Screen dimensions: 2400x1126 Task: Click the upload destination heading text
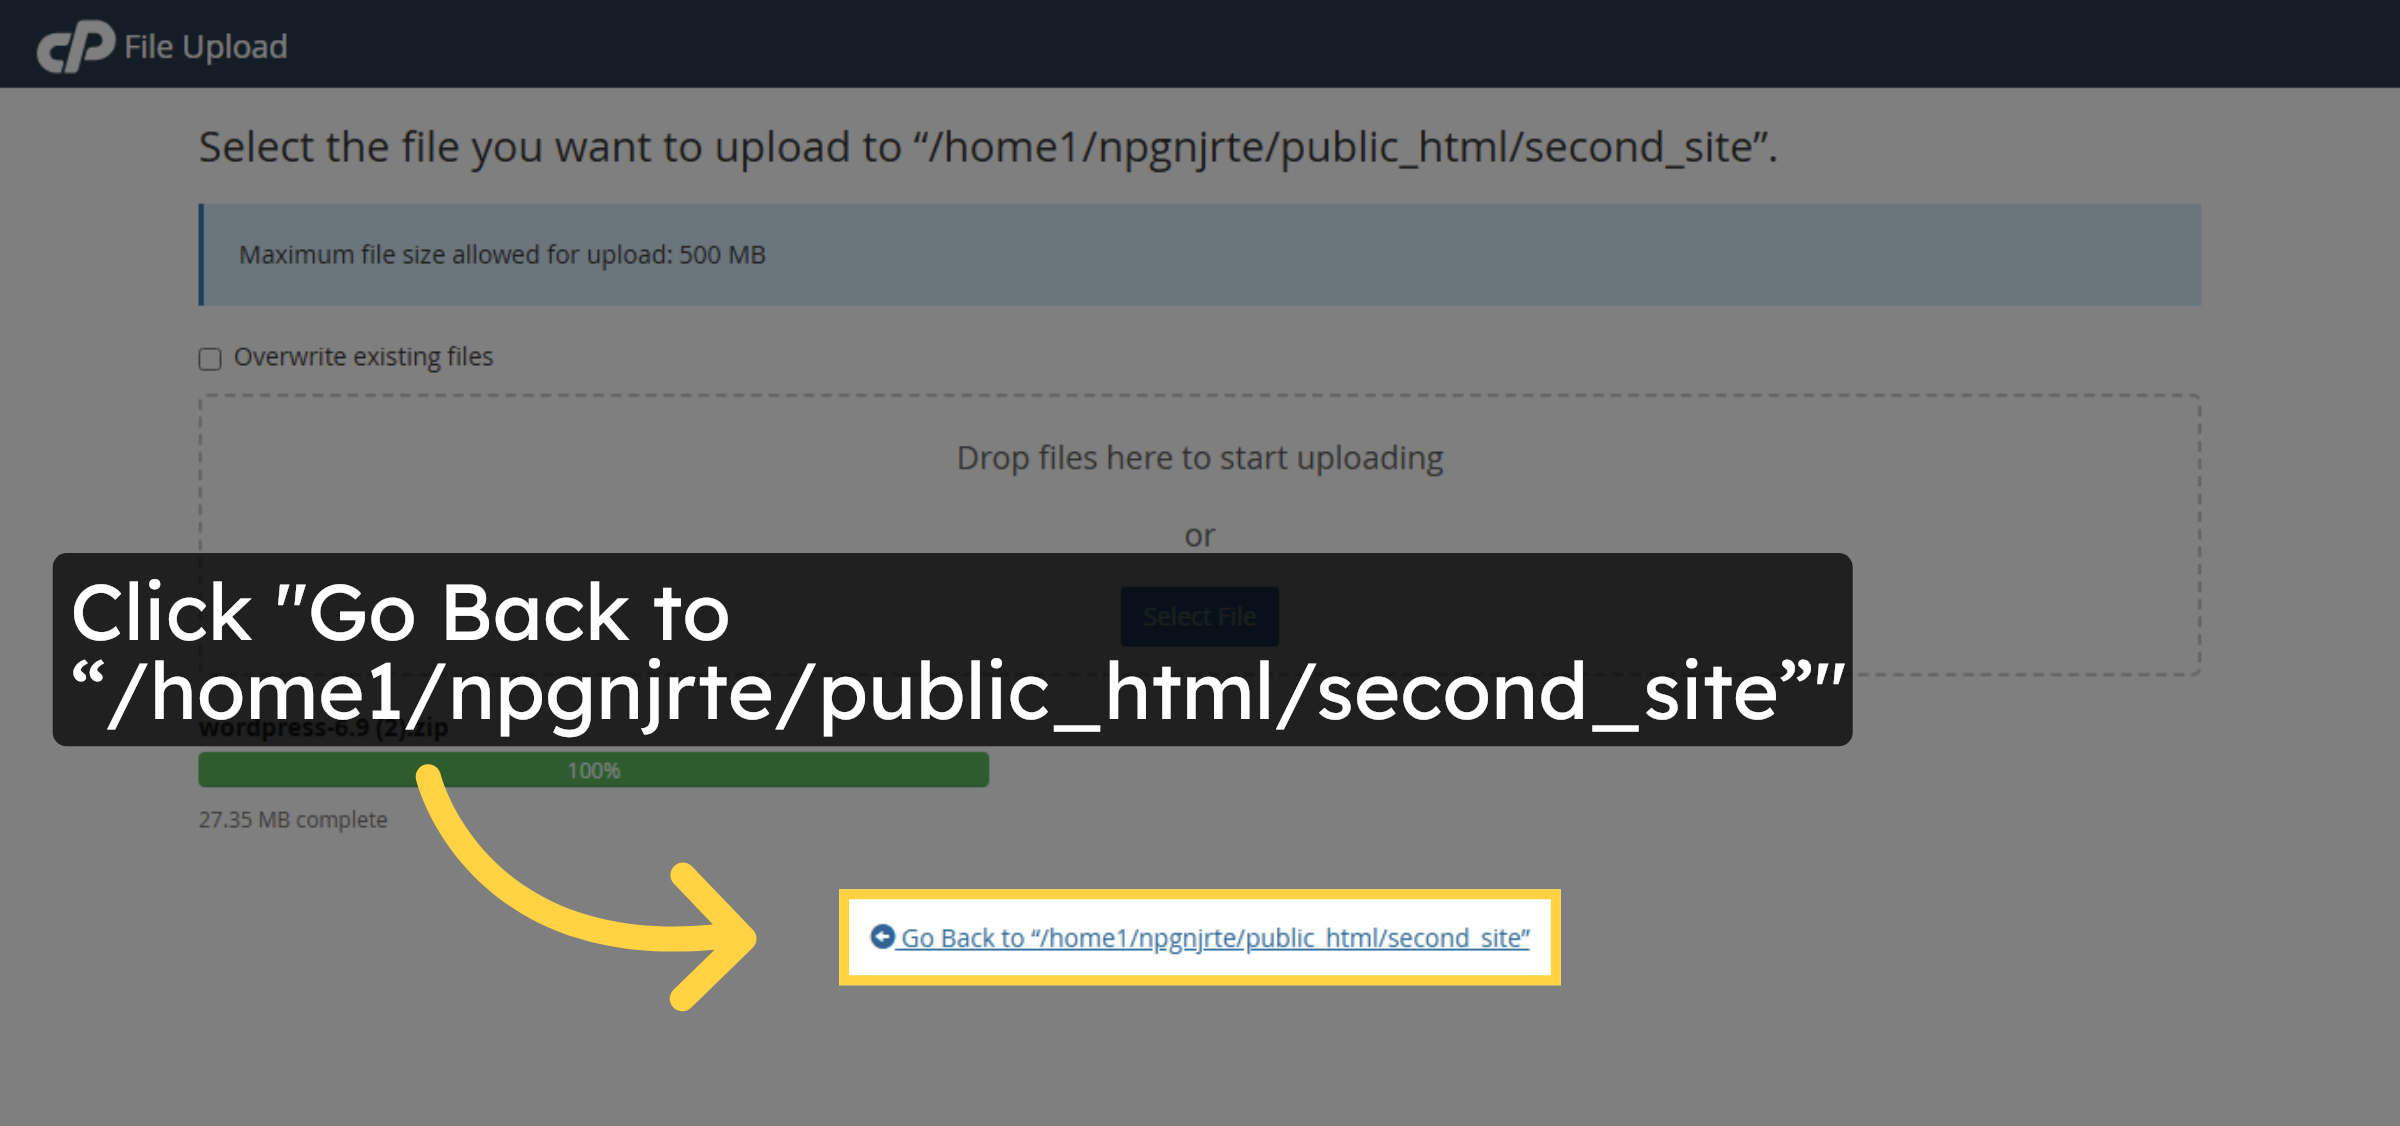[x=987, y=147]
